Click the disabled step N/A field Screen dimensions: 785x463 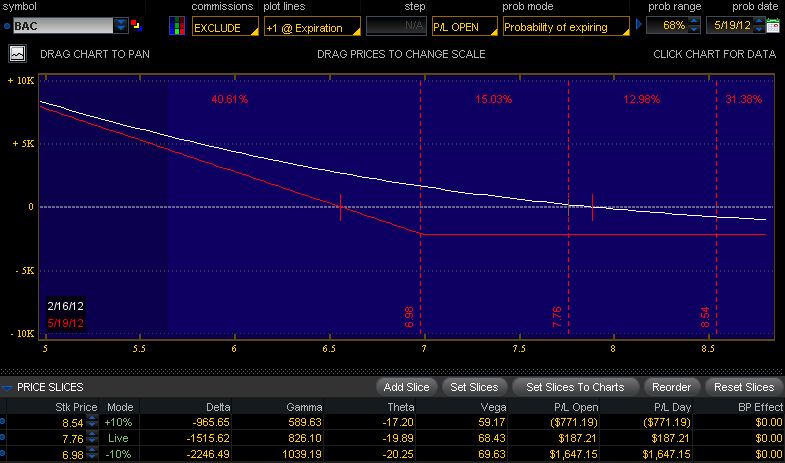pos(396,26)
